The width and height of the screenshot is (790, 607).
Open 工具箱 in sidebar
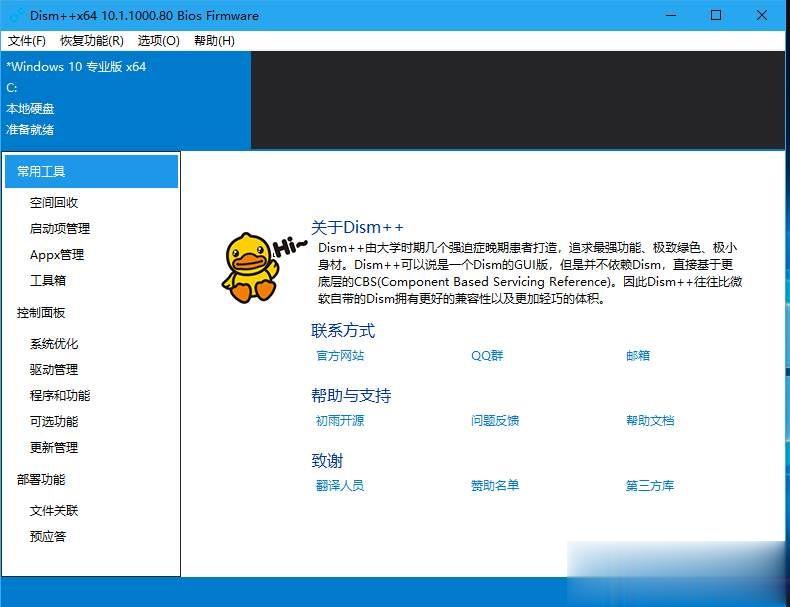[x=48, y=281]
